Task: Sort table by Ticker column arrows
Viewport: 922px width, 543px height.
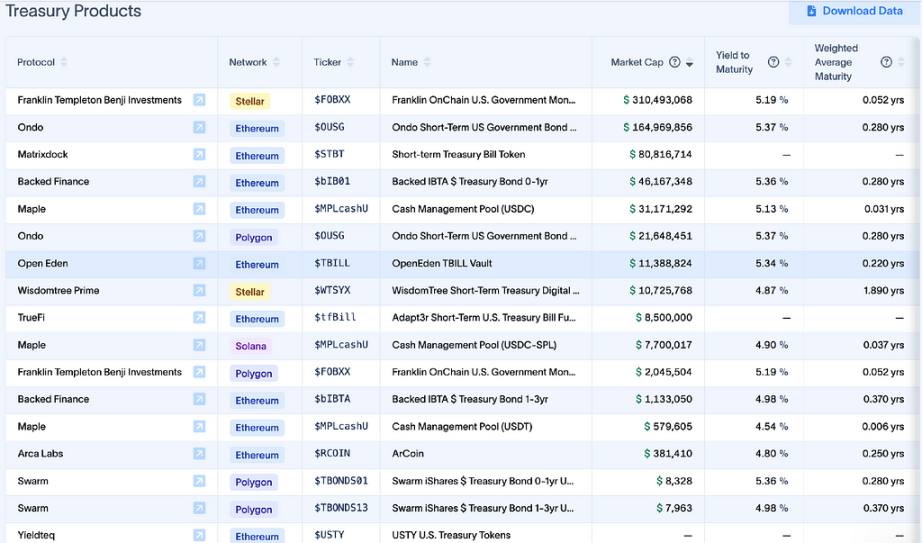Action: [x=350, y=62]
